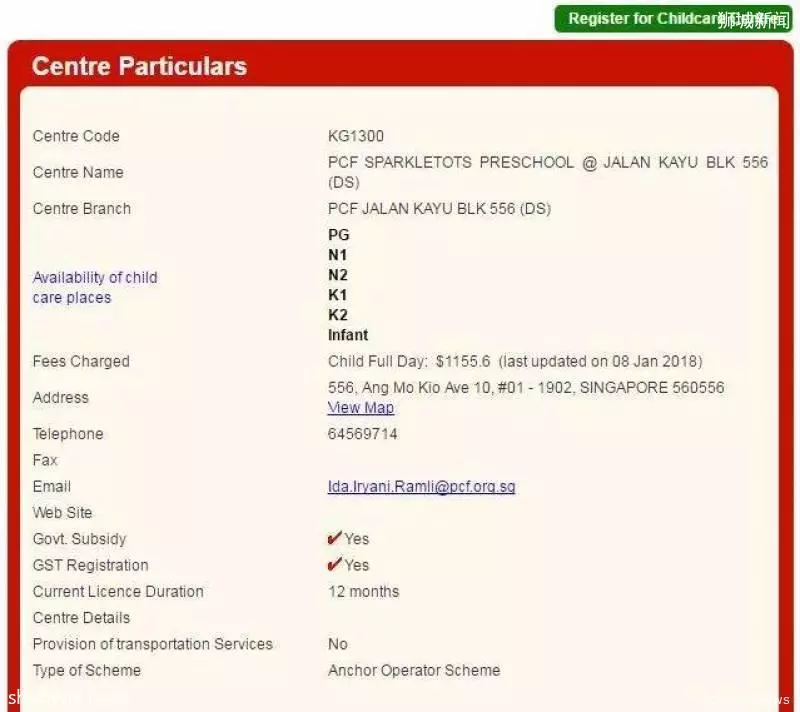
Task: Click the Centre Details label
Action: click(x=81, y=618)
